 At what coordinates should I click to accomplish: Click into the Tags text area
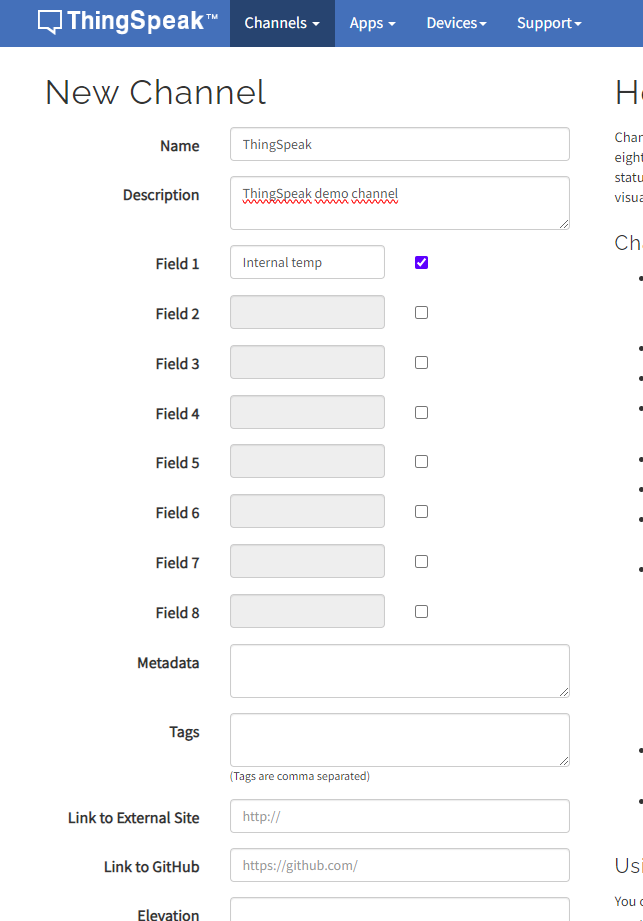pos(400,740)
